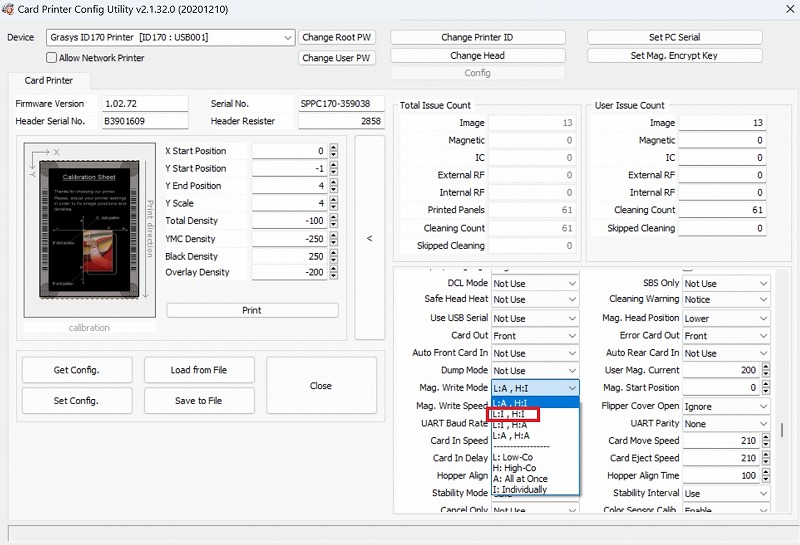This screenshot has width=800, height=545.
Task: Click the app icon in title bar
Action: 8,9
